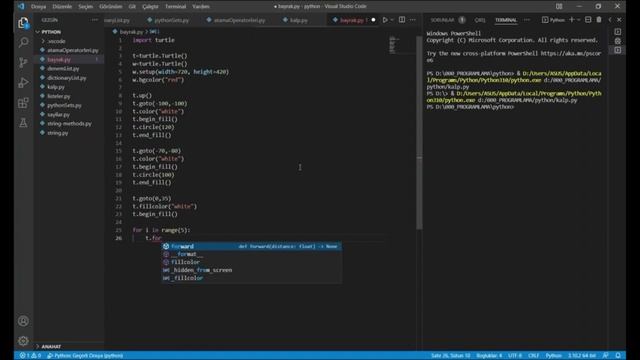Open atamaOperatorleri.py in Explorer

pos(73,50)
